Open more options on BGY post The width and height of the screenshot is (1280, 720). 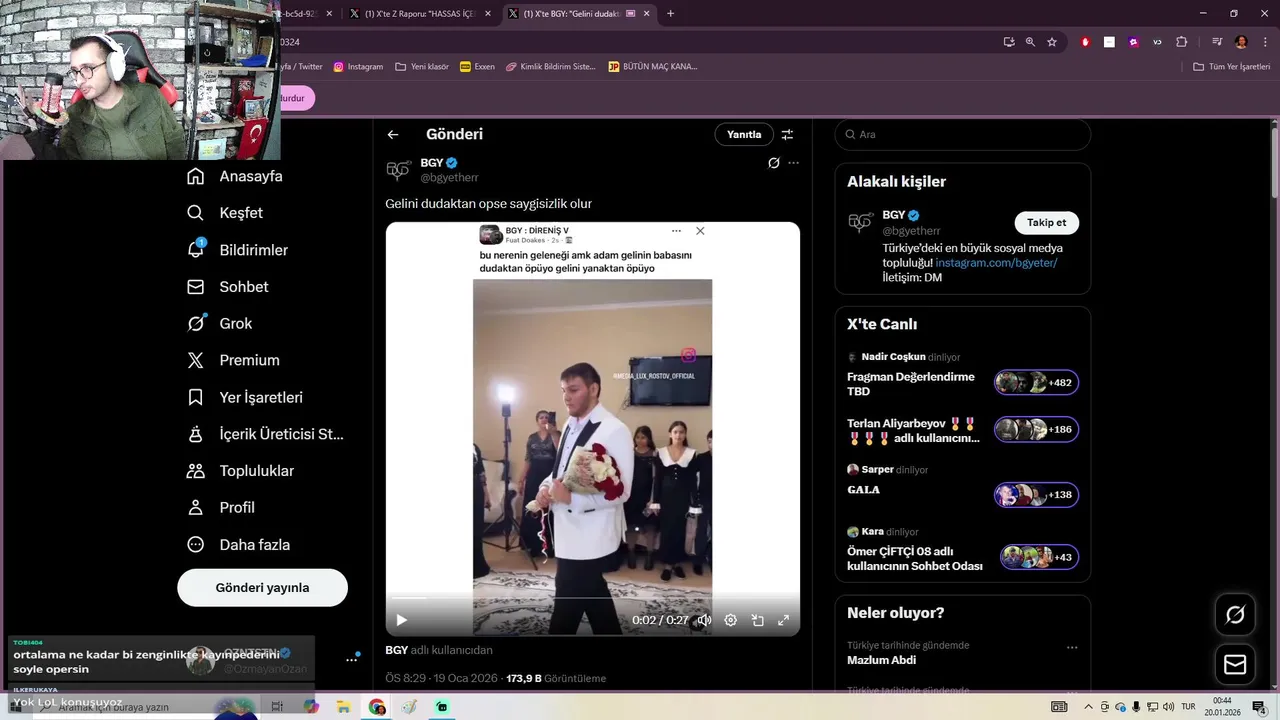793,163
